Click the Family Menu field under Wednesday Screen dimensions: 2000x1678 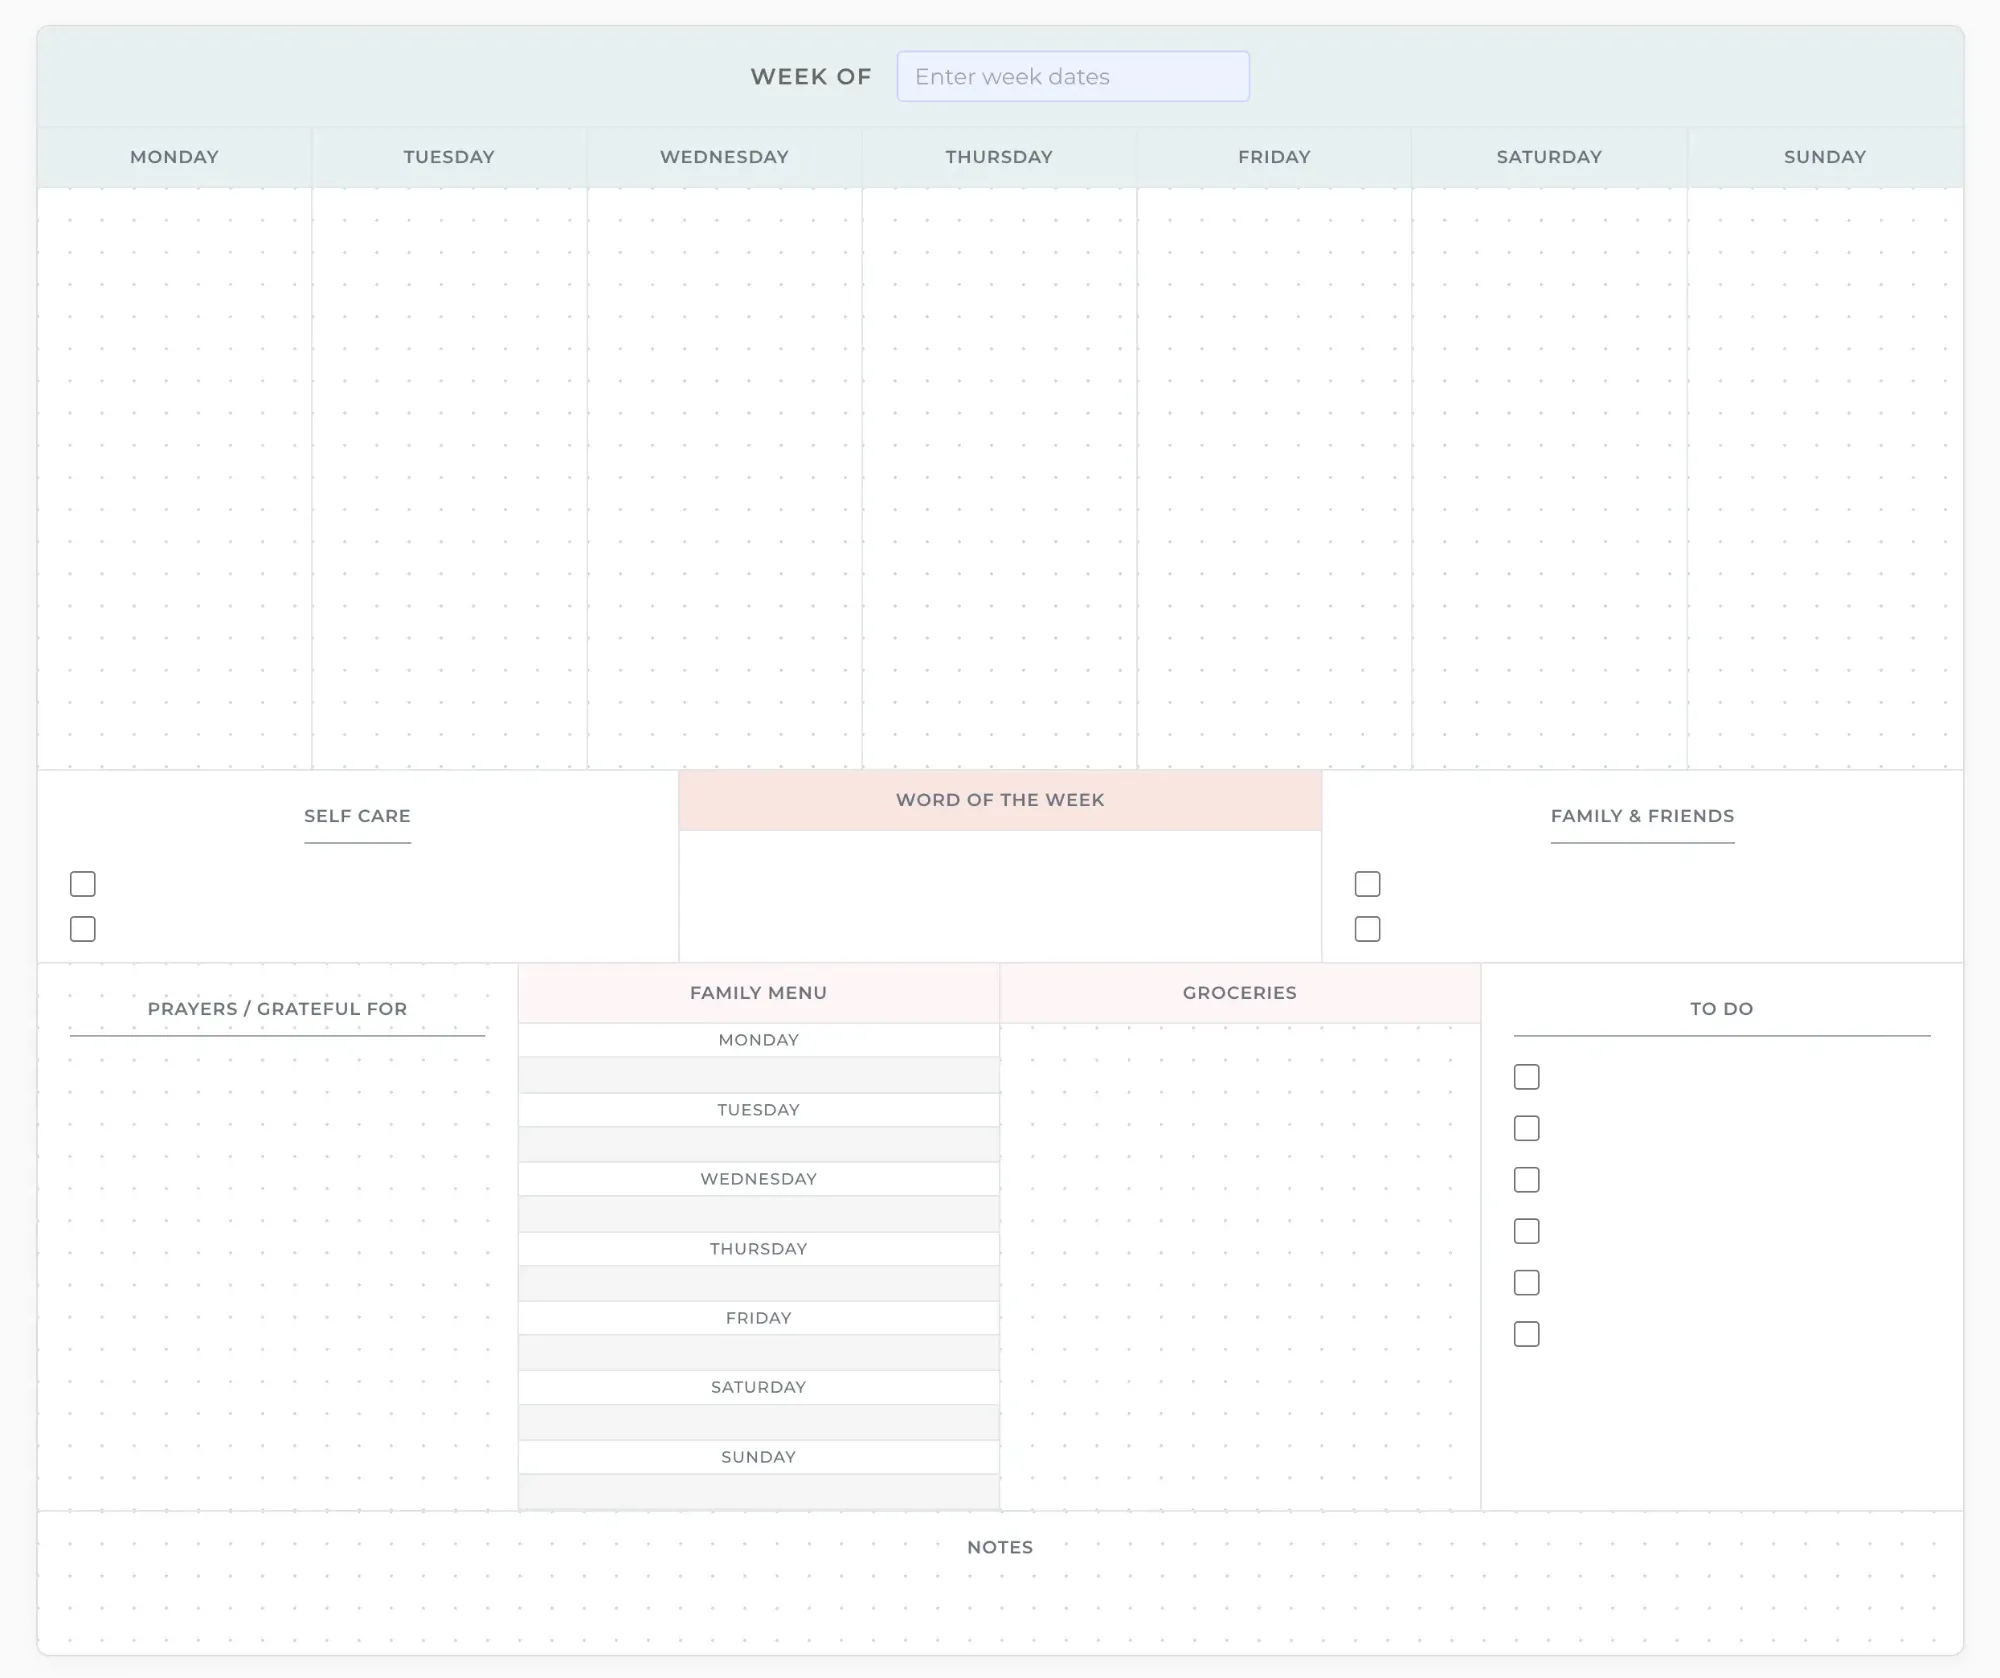tap(758, 1214)
